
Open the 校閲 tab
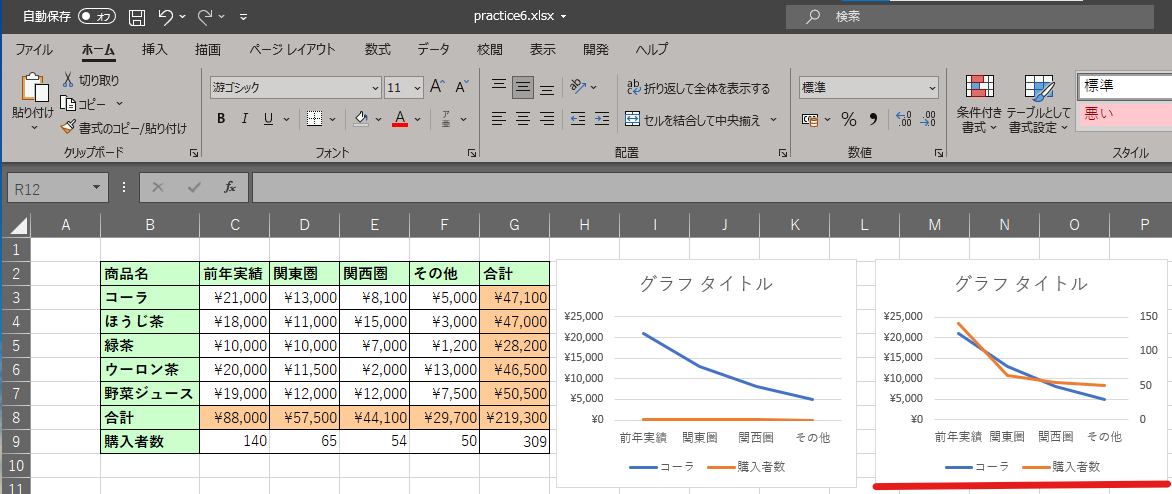(490, 50)
